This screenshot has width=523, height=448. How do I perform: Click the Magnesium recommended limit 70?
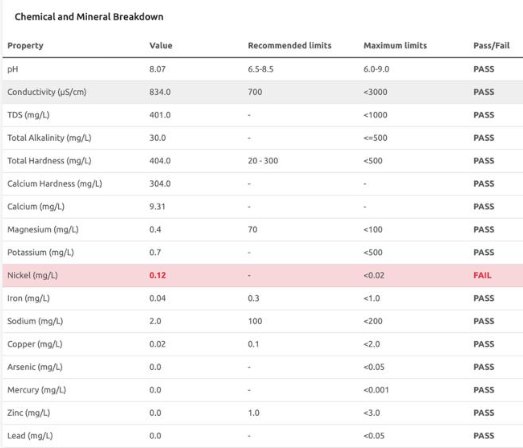(252, 230)
